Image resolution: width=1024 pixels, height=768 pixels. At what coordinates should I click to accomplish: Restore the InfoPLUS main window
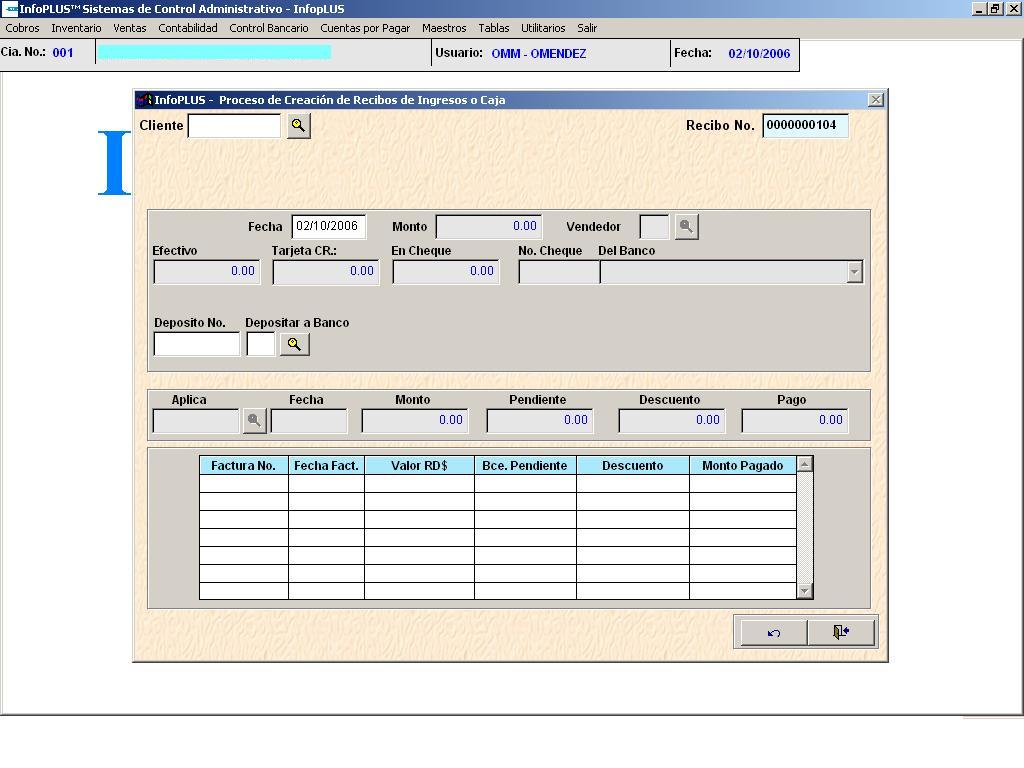point(995,8)
